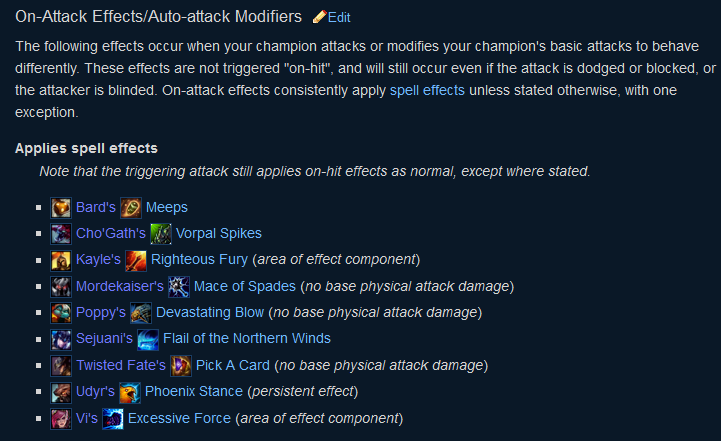Click the Meeps ability icon
The height and width of the screenshot is (441, 721).
(x=131, y=208)
